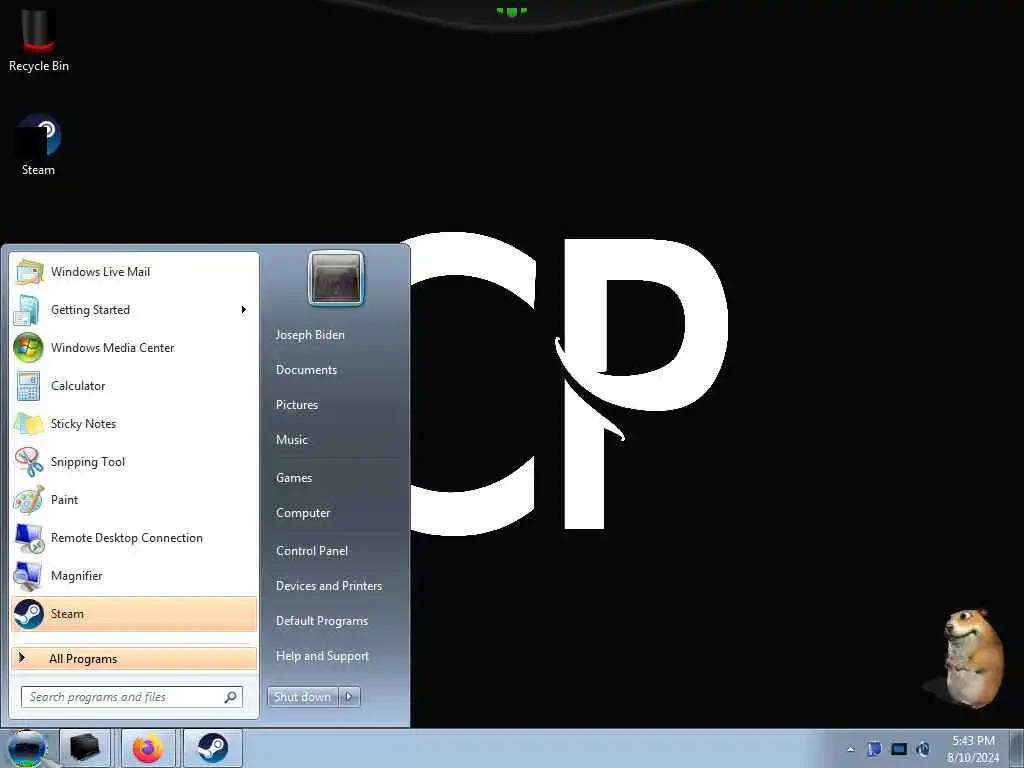Viewport: 1024px width, 768px height.
Task: Launch Firefox from the taskbar
Action: (148, 748)
